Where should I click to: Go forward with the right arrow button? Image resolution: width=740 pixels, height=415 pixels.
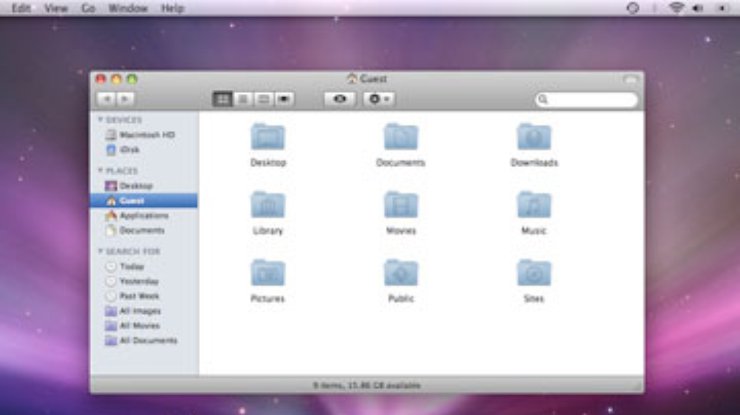point(125,99)
